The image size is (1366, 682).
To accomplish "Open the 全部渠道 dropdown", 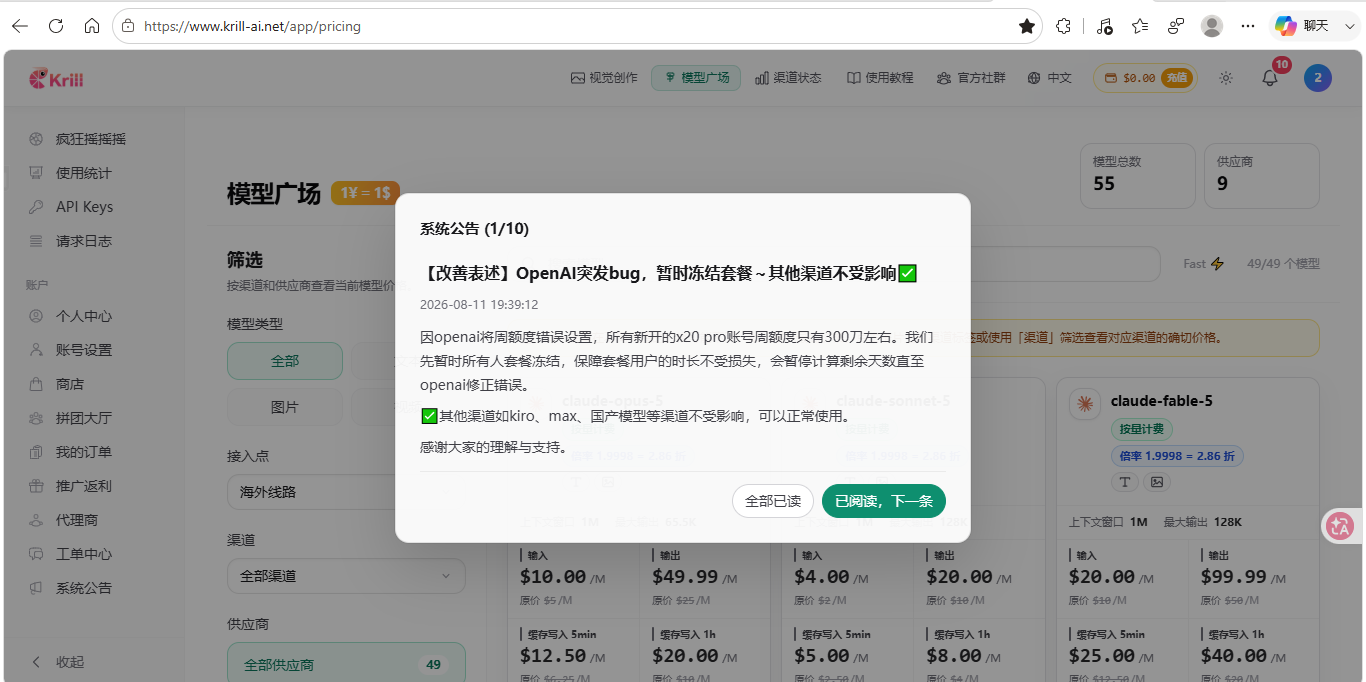I will (x=346, y=576).
